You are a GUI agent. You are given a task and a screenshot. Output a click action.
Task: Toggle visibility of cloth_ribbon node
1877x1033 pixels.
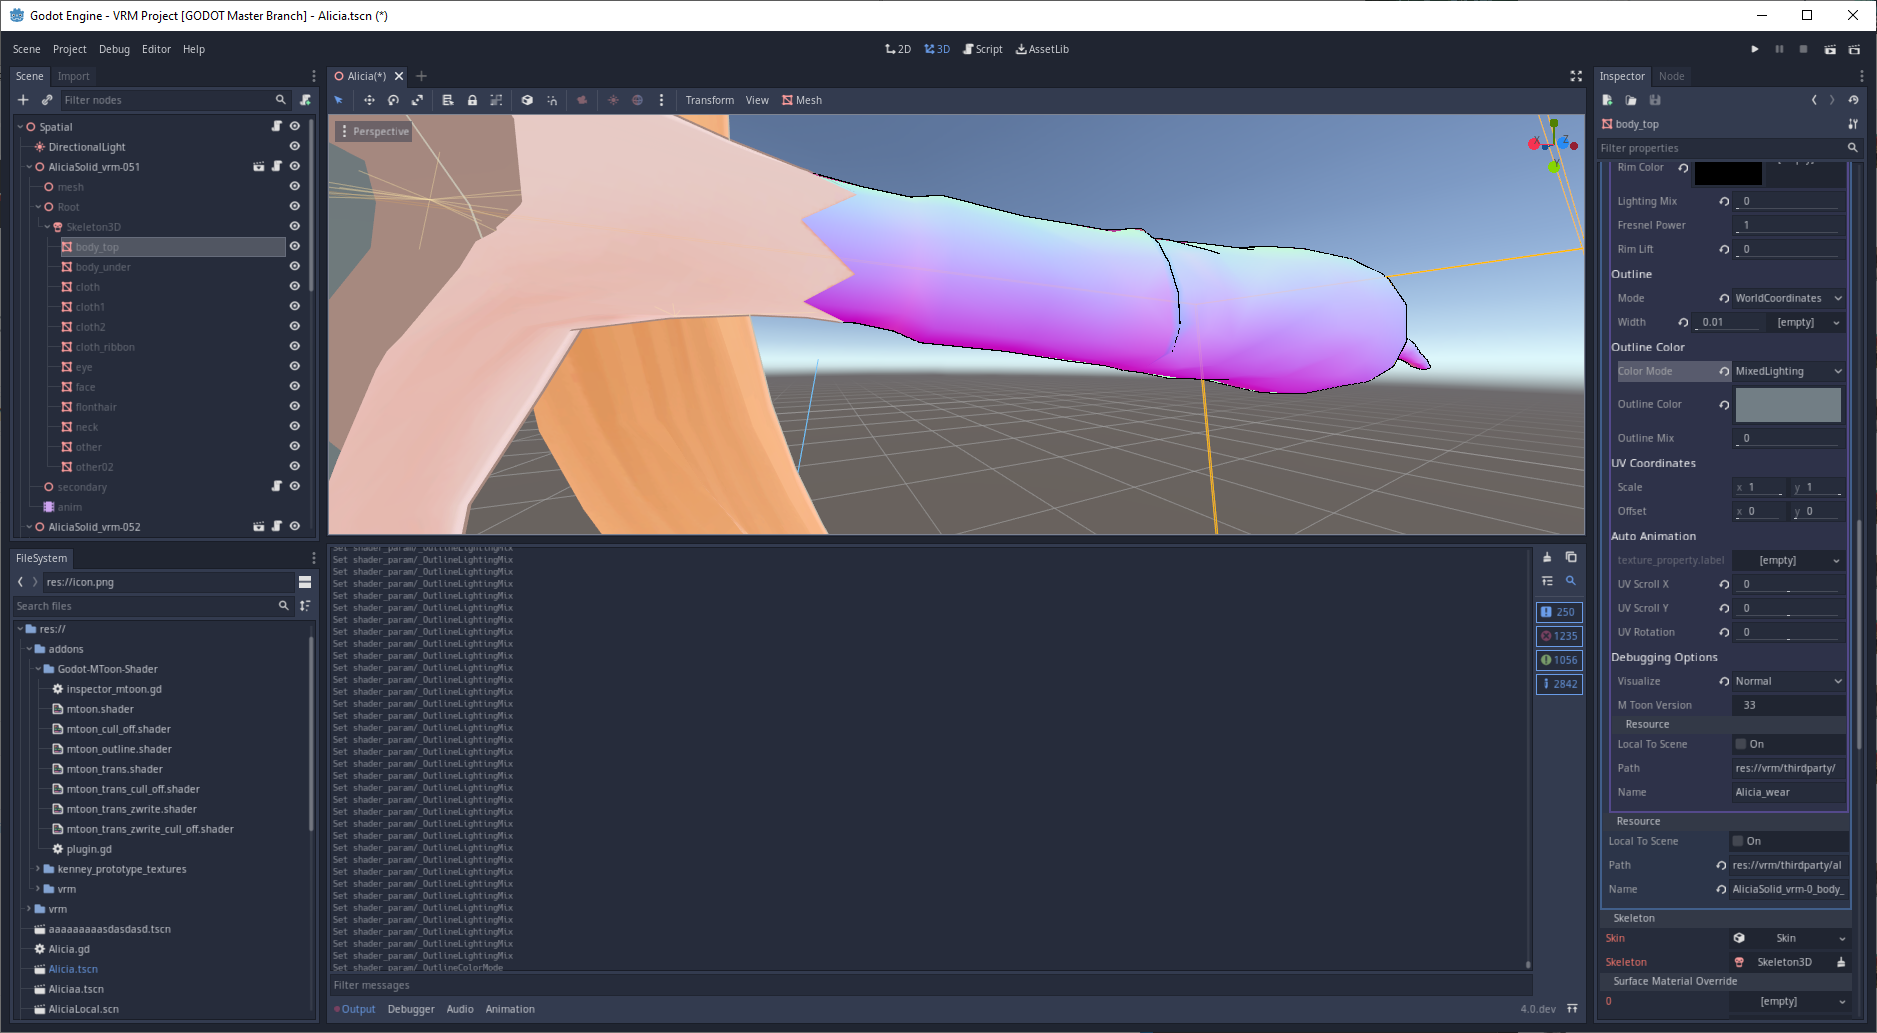coord(295,346)
